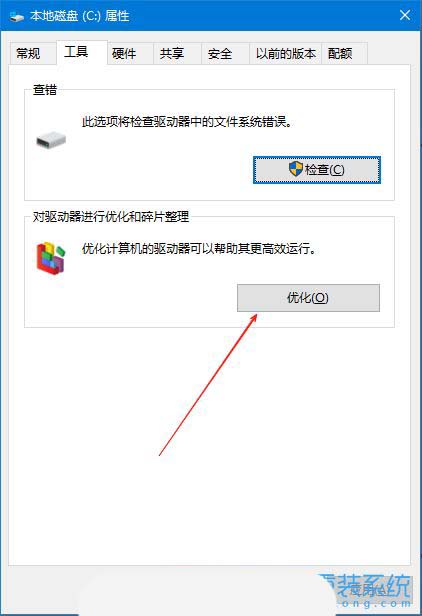Viewport: 422px width, 616px height.
Task: Click the drive icon in the title bar
Action: [x=17, y=16]
